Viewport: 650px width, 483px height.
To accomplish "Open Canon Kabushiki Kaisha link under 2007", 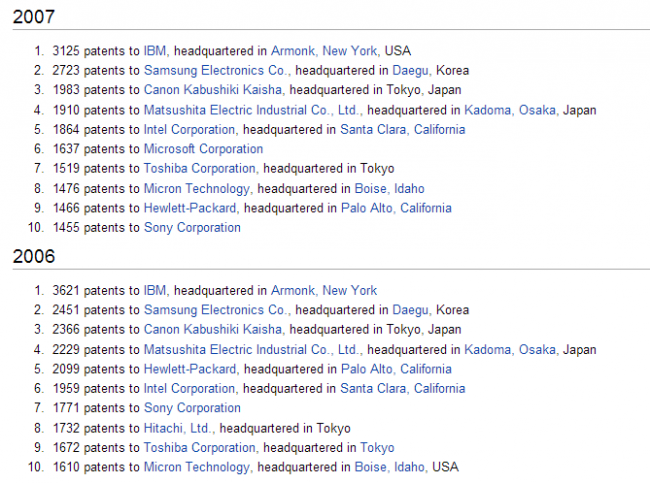I will click(213, 90).
